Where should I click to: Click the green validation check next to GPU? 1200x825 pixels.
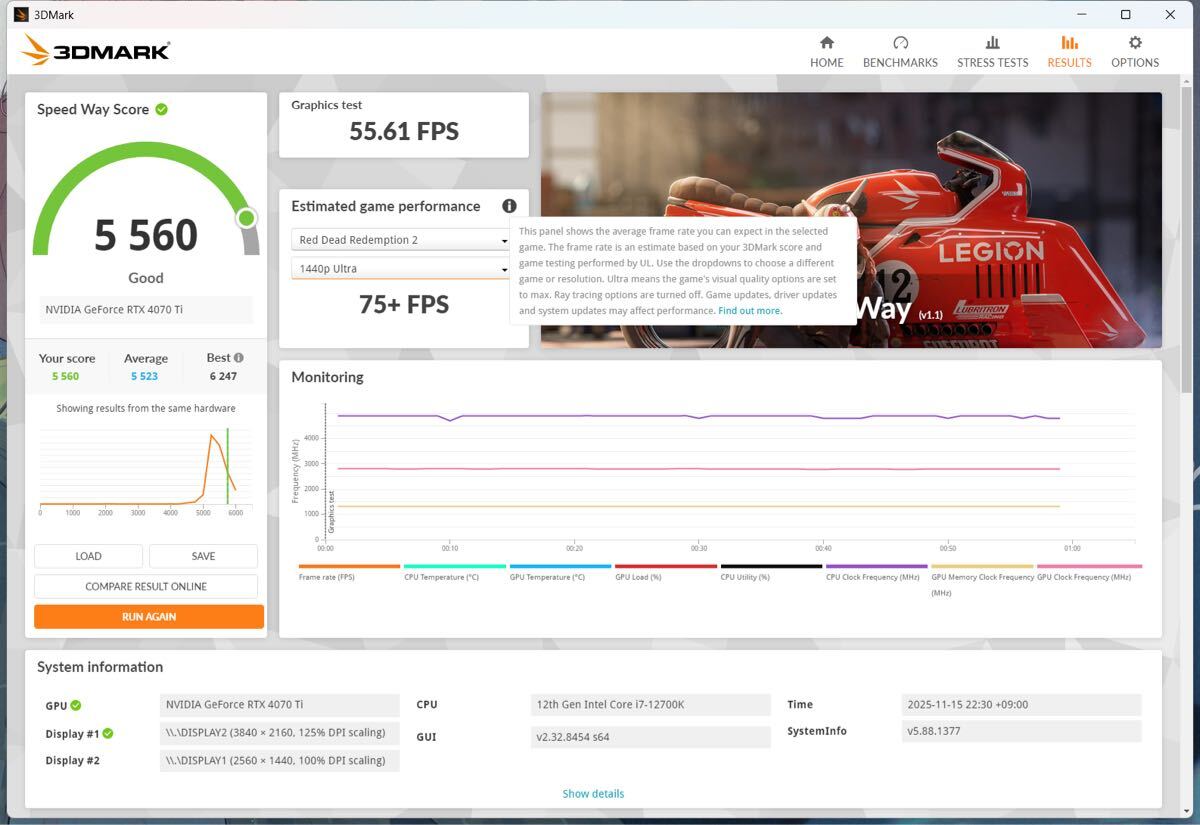coord(76,705)
